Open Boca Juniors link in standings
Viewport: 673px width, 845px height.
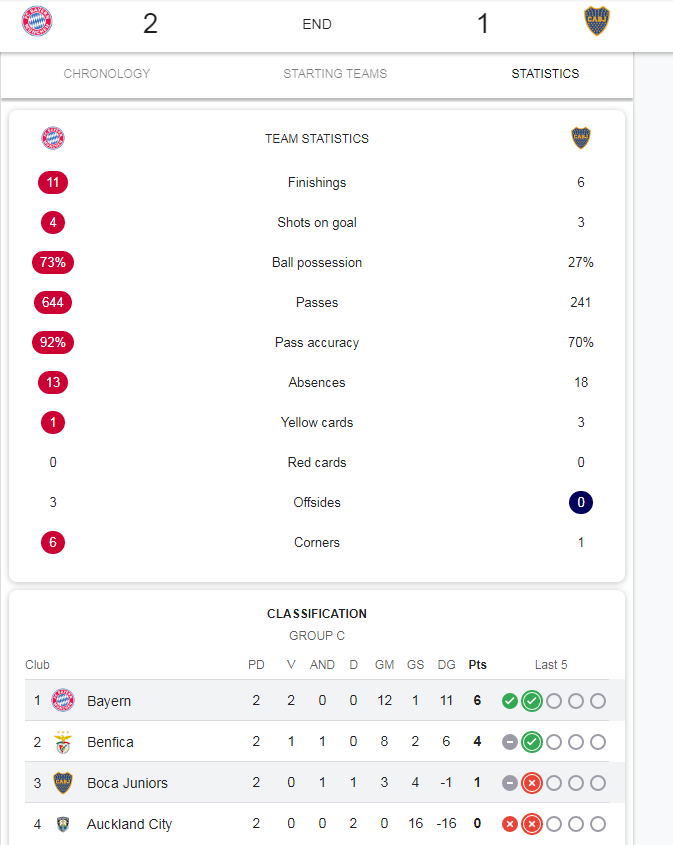click(x=127, y=783)
